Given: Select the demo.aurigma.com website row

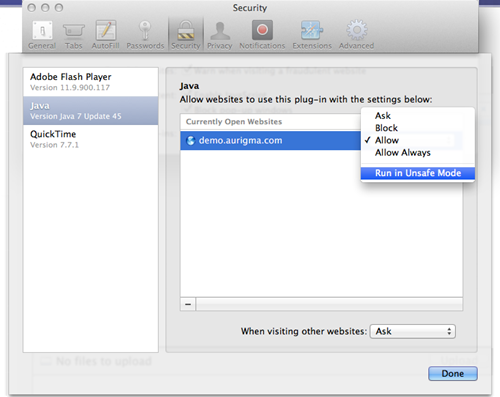Looking at the screenshot, I should click(x=270, y=140).
